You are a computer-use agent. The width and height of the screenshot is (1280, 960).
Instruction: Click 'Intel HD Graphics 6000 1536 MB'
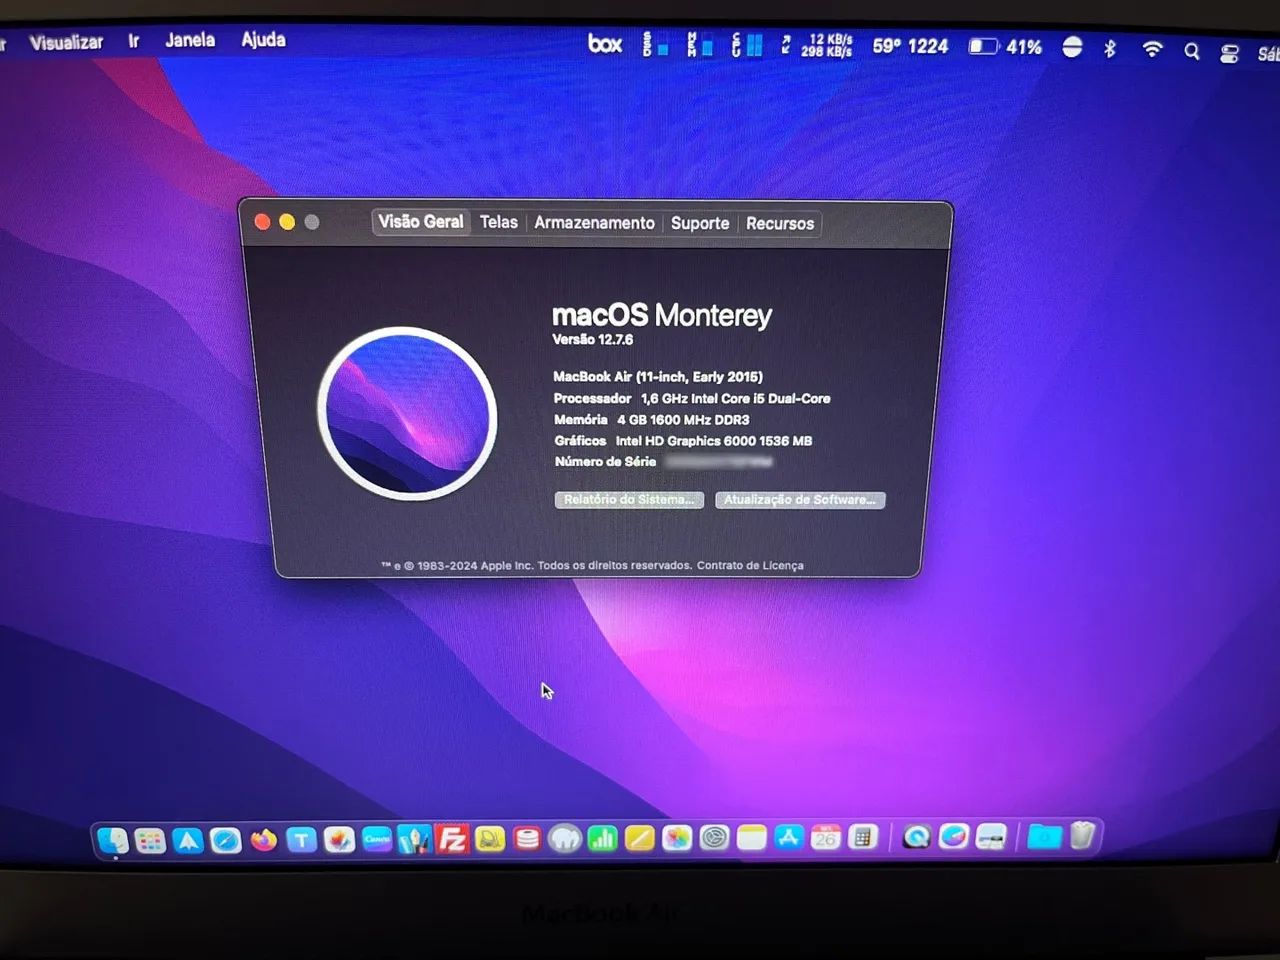point(714,441)
